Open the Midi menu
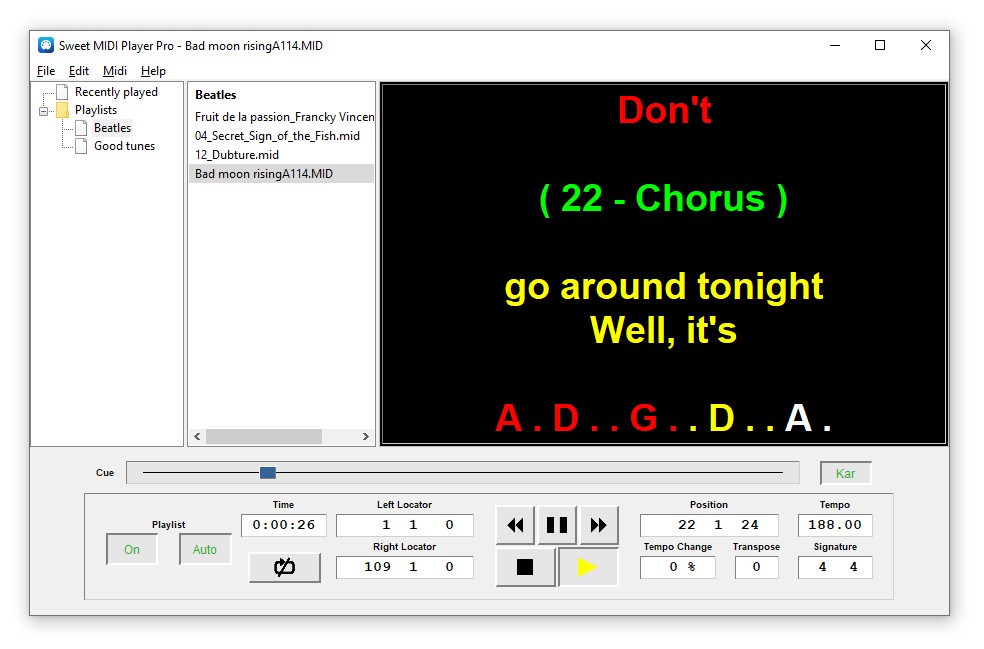The height and width of the screenshot is (649, 984). tap(115, 71)
